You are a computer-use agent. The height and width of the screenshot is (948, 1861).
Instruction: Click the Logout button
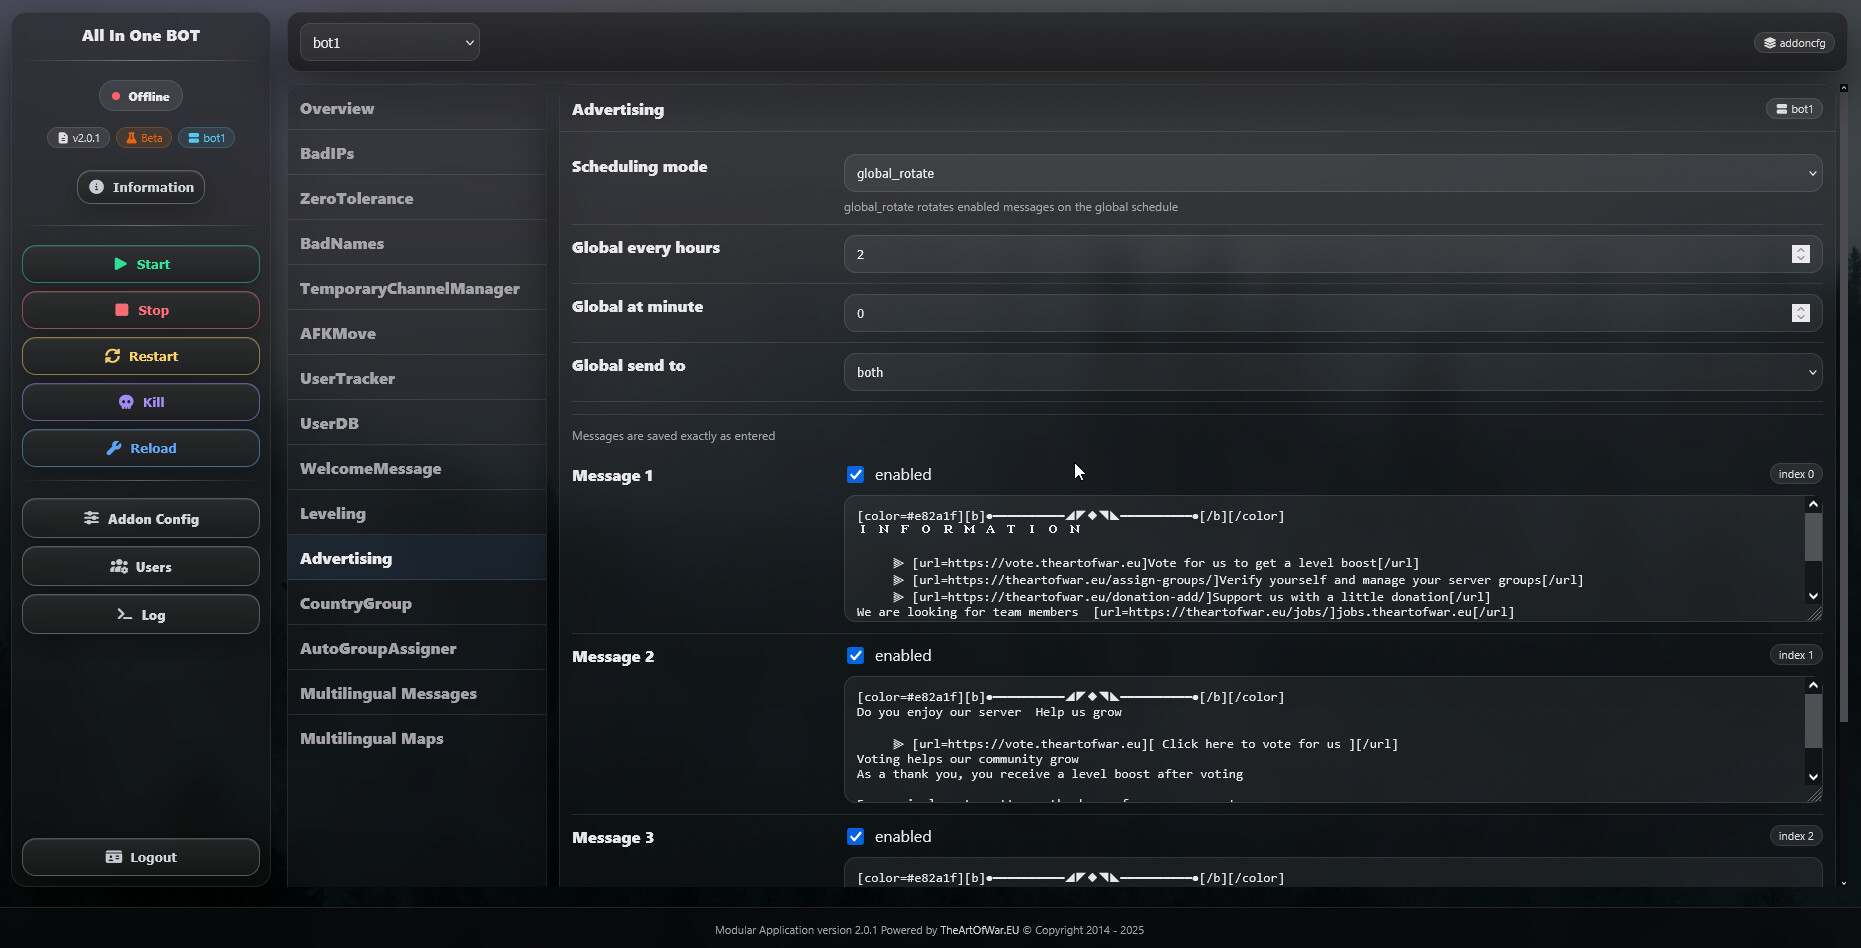pyautogui.click(x=141, y=857)
